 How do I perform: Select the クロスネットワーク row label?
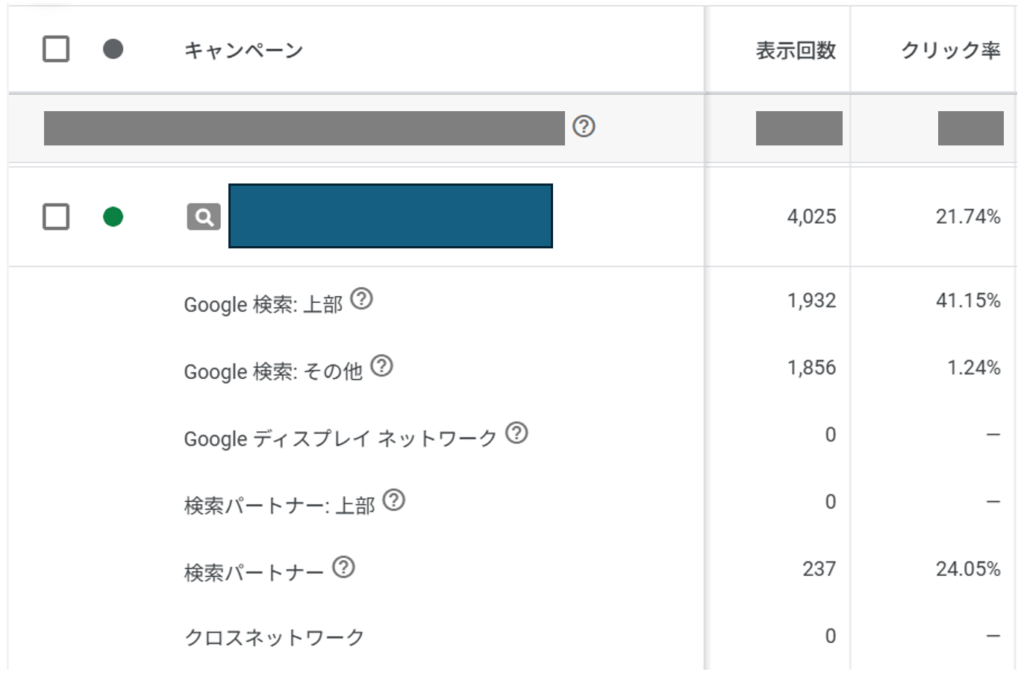[x=274, y=637]
